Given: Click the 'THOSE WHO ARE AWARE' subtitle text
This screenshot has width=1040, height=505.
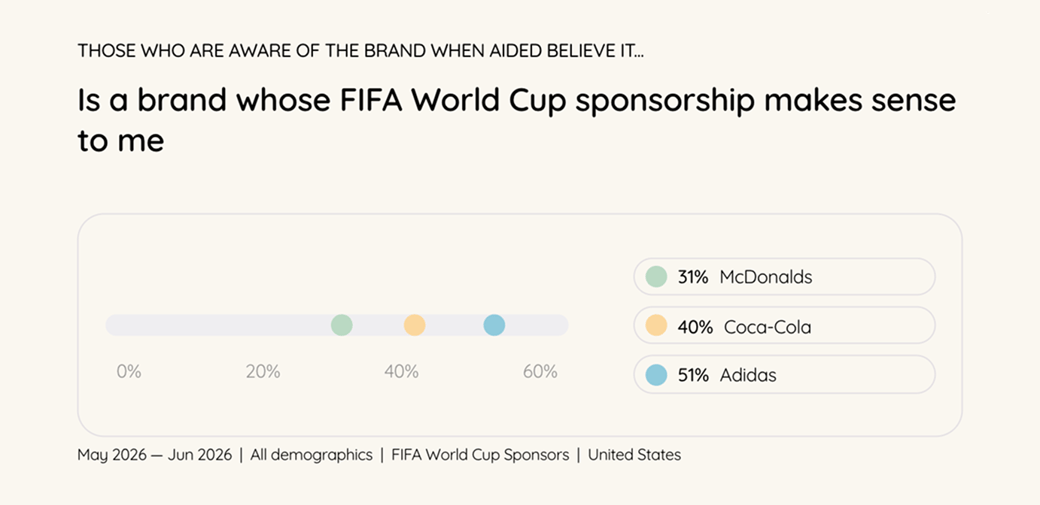Looking at the screenshot, I should [360, 51].
